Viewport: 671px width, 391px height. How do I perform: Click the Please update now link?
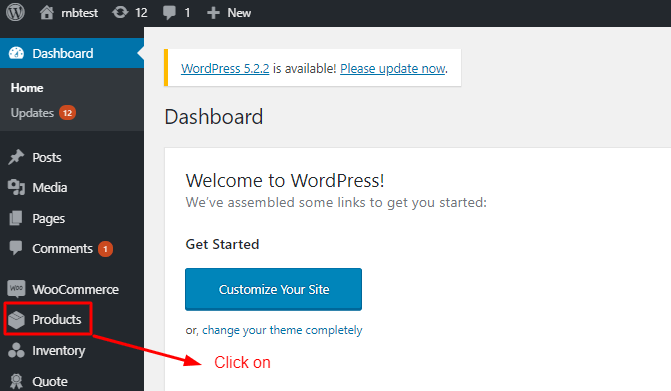pyautogui.click(x=393, y=68)
